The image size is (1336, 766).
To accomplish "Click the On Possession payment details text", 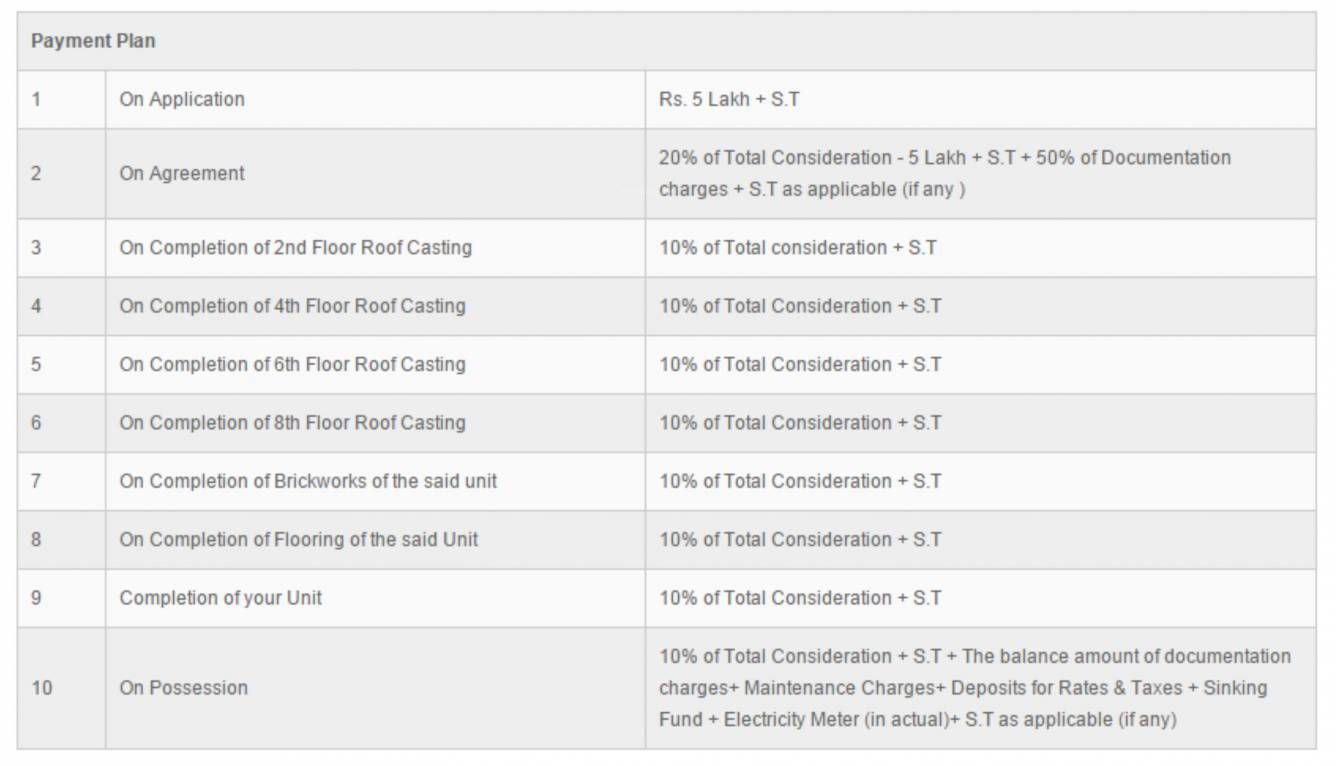I will [x=974, y=688].
